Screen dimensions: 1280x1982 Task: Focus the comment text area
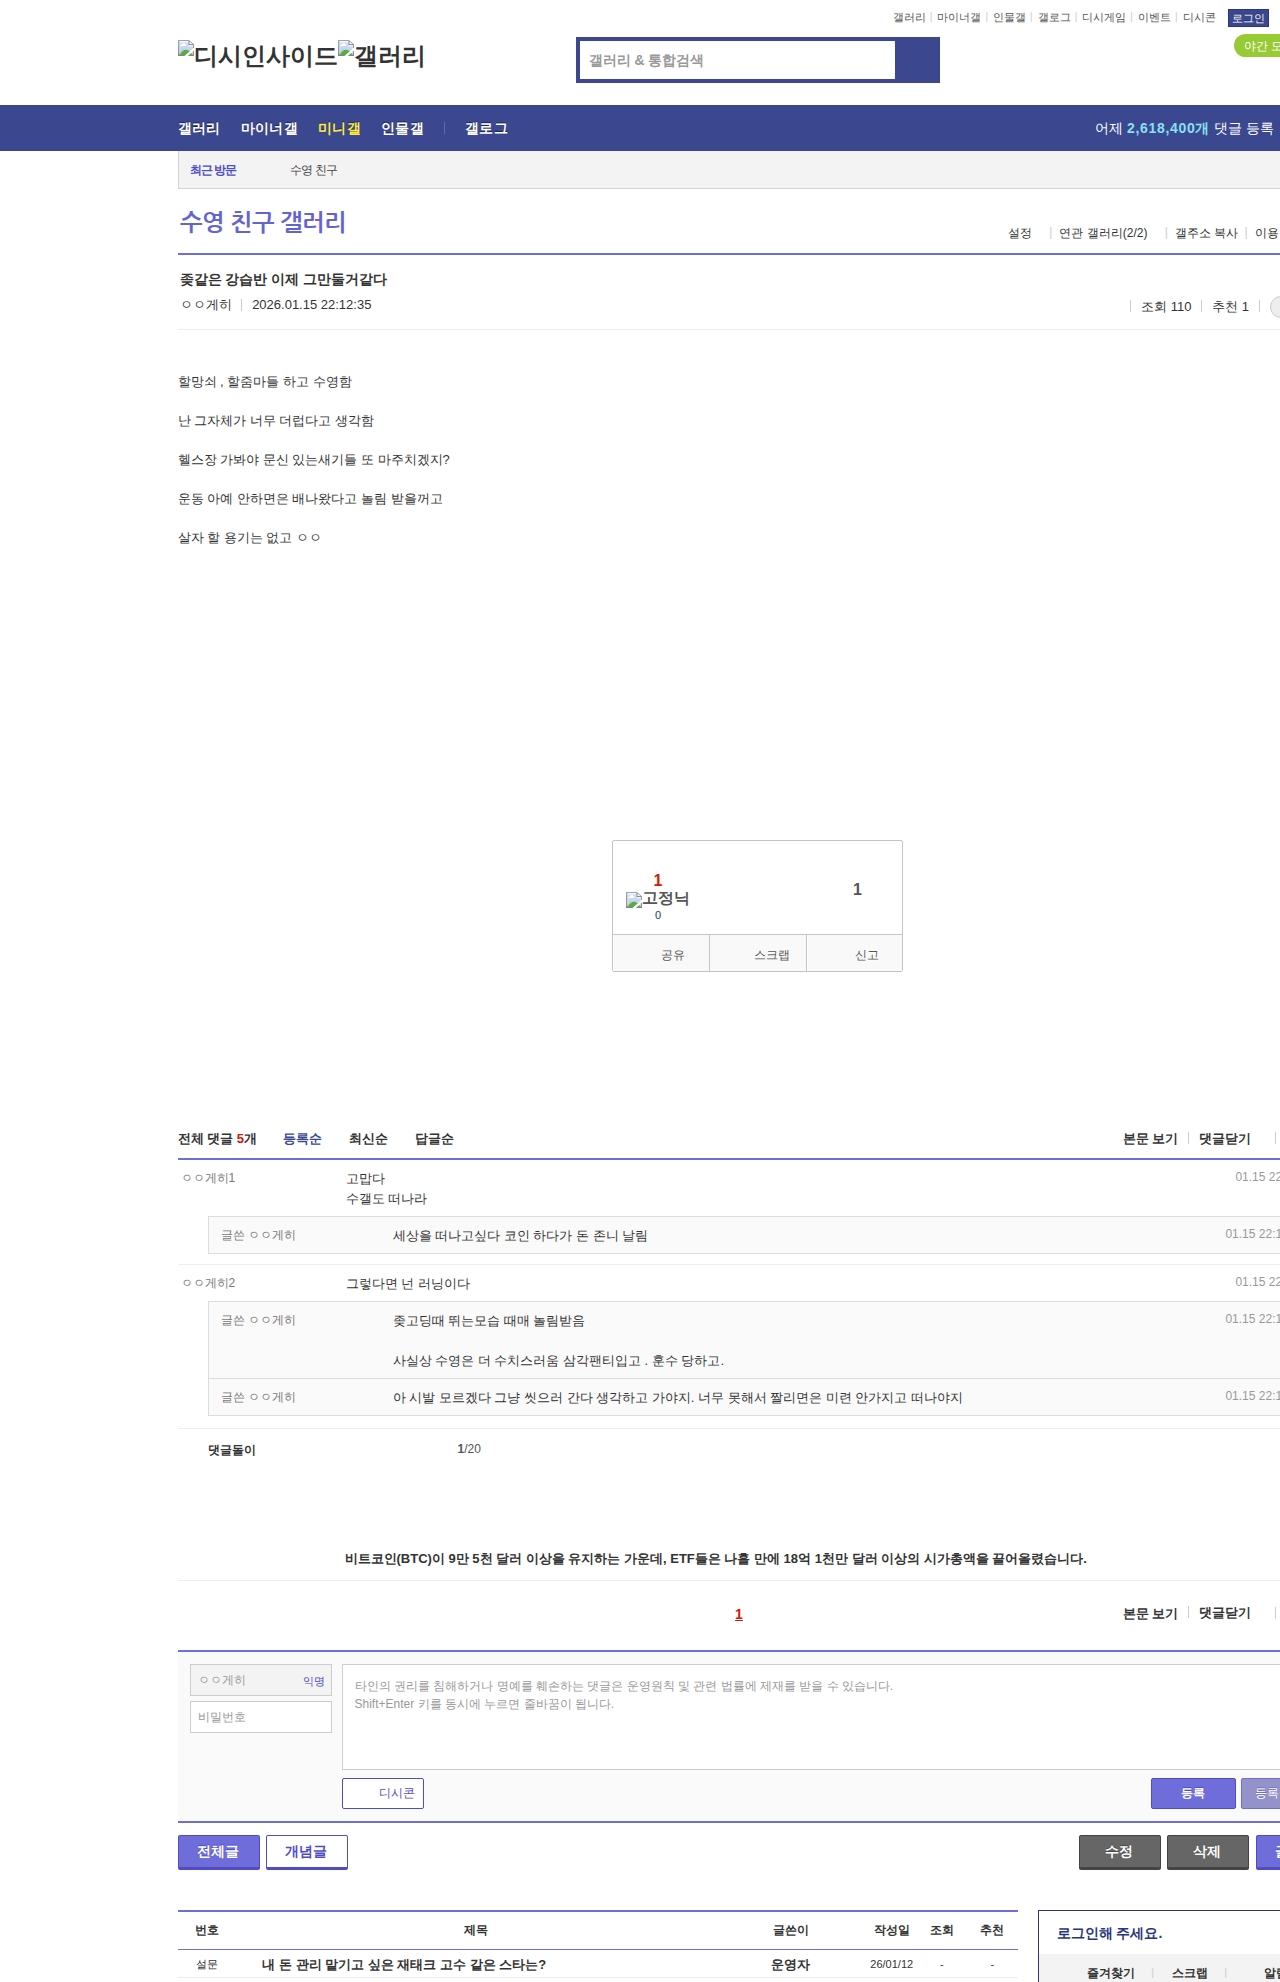pos(811,1717)
